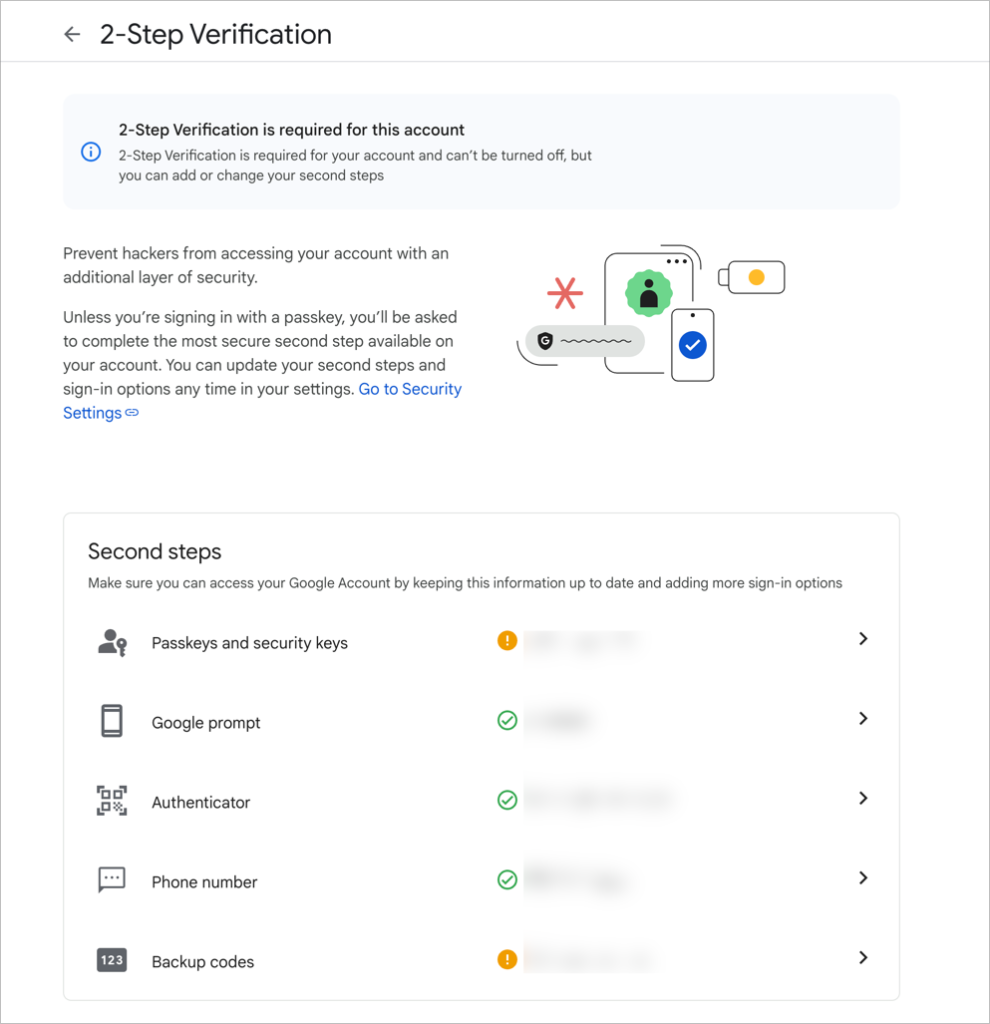The height and width of the screenshot is (1024, 990).
Task: Click the Phone number message bubble icon
Action: pyautogui.click(x=111, y=879)
